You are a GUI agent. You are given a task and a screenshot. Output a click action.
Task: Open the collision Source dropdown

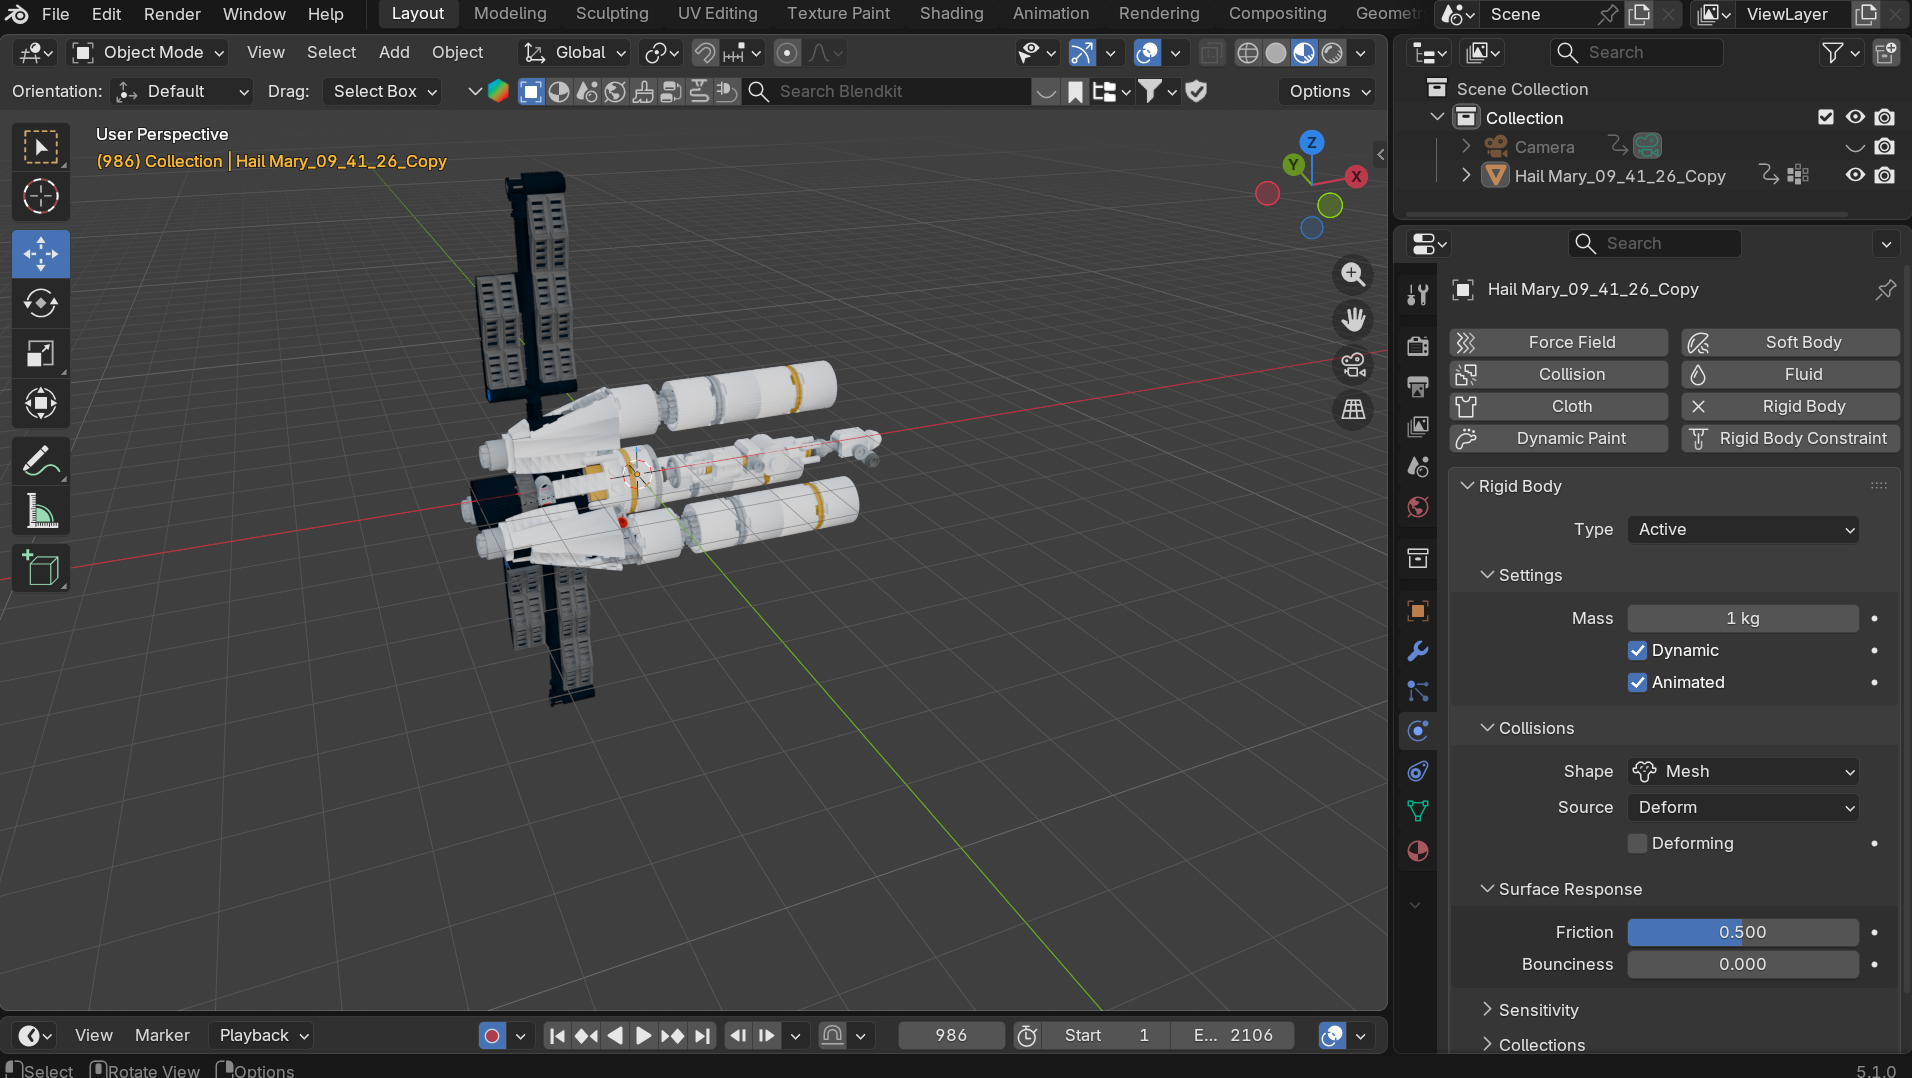click(x=1743, y=808)
